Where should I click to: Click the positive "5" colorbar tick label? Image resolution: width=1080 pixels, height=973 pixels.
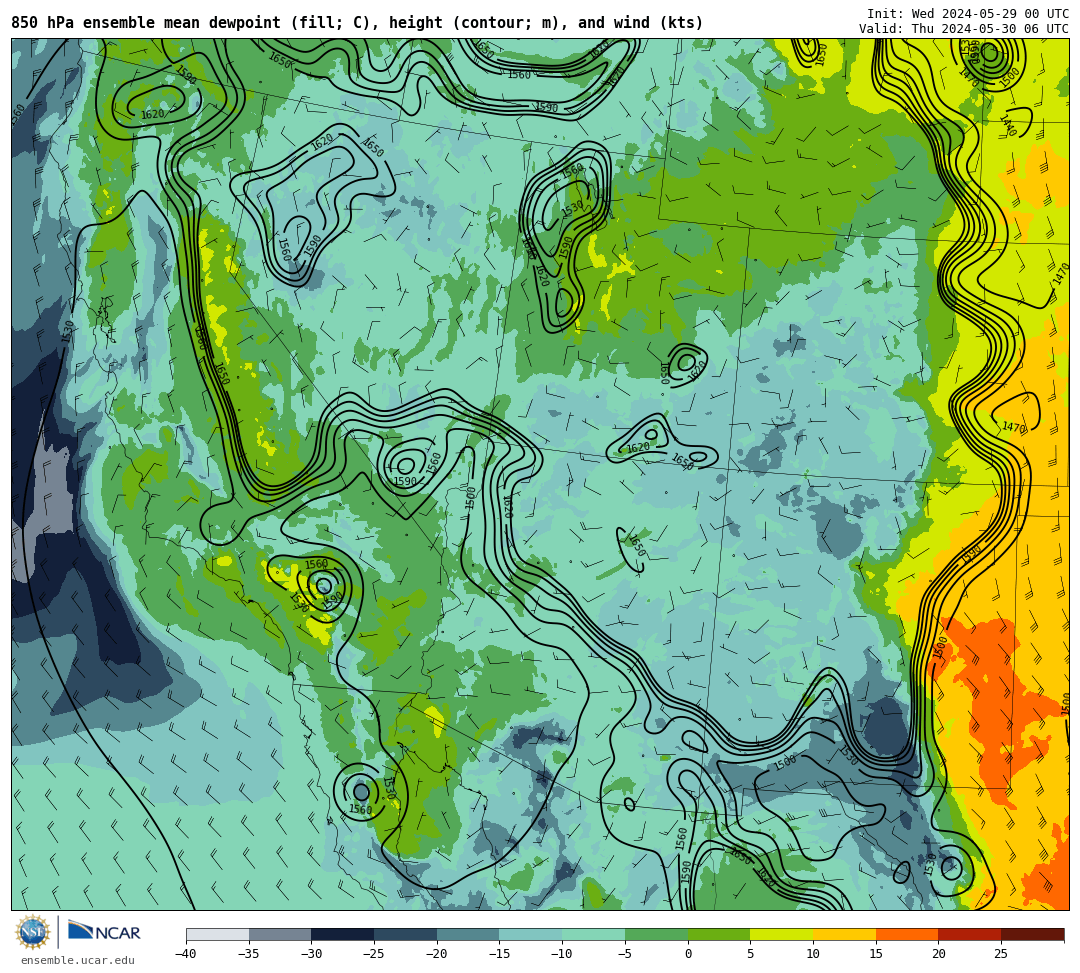click(x=750, y=954)
